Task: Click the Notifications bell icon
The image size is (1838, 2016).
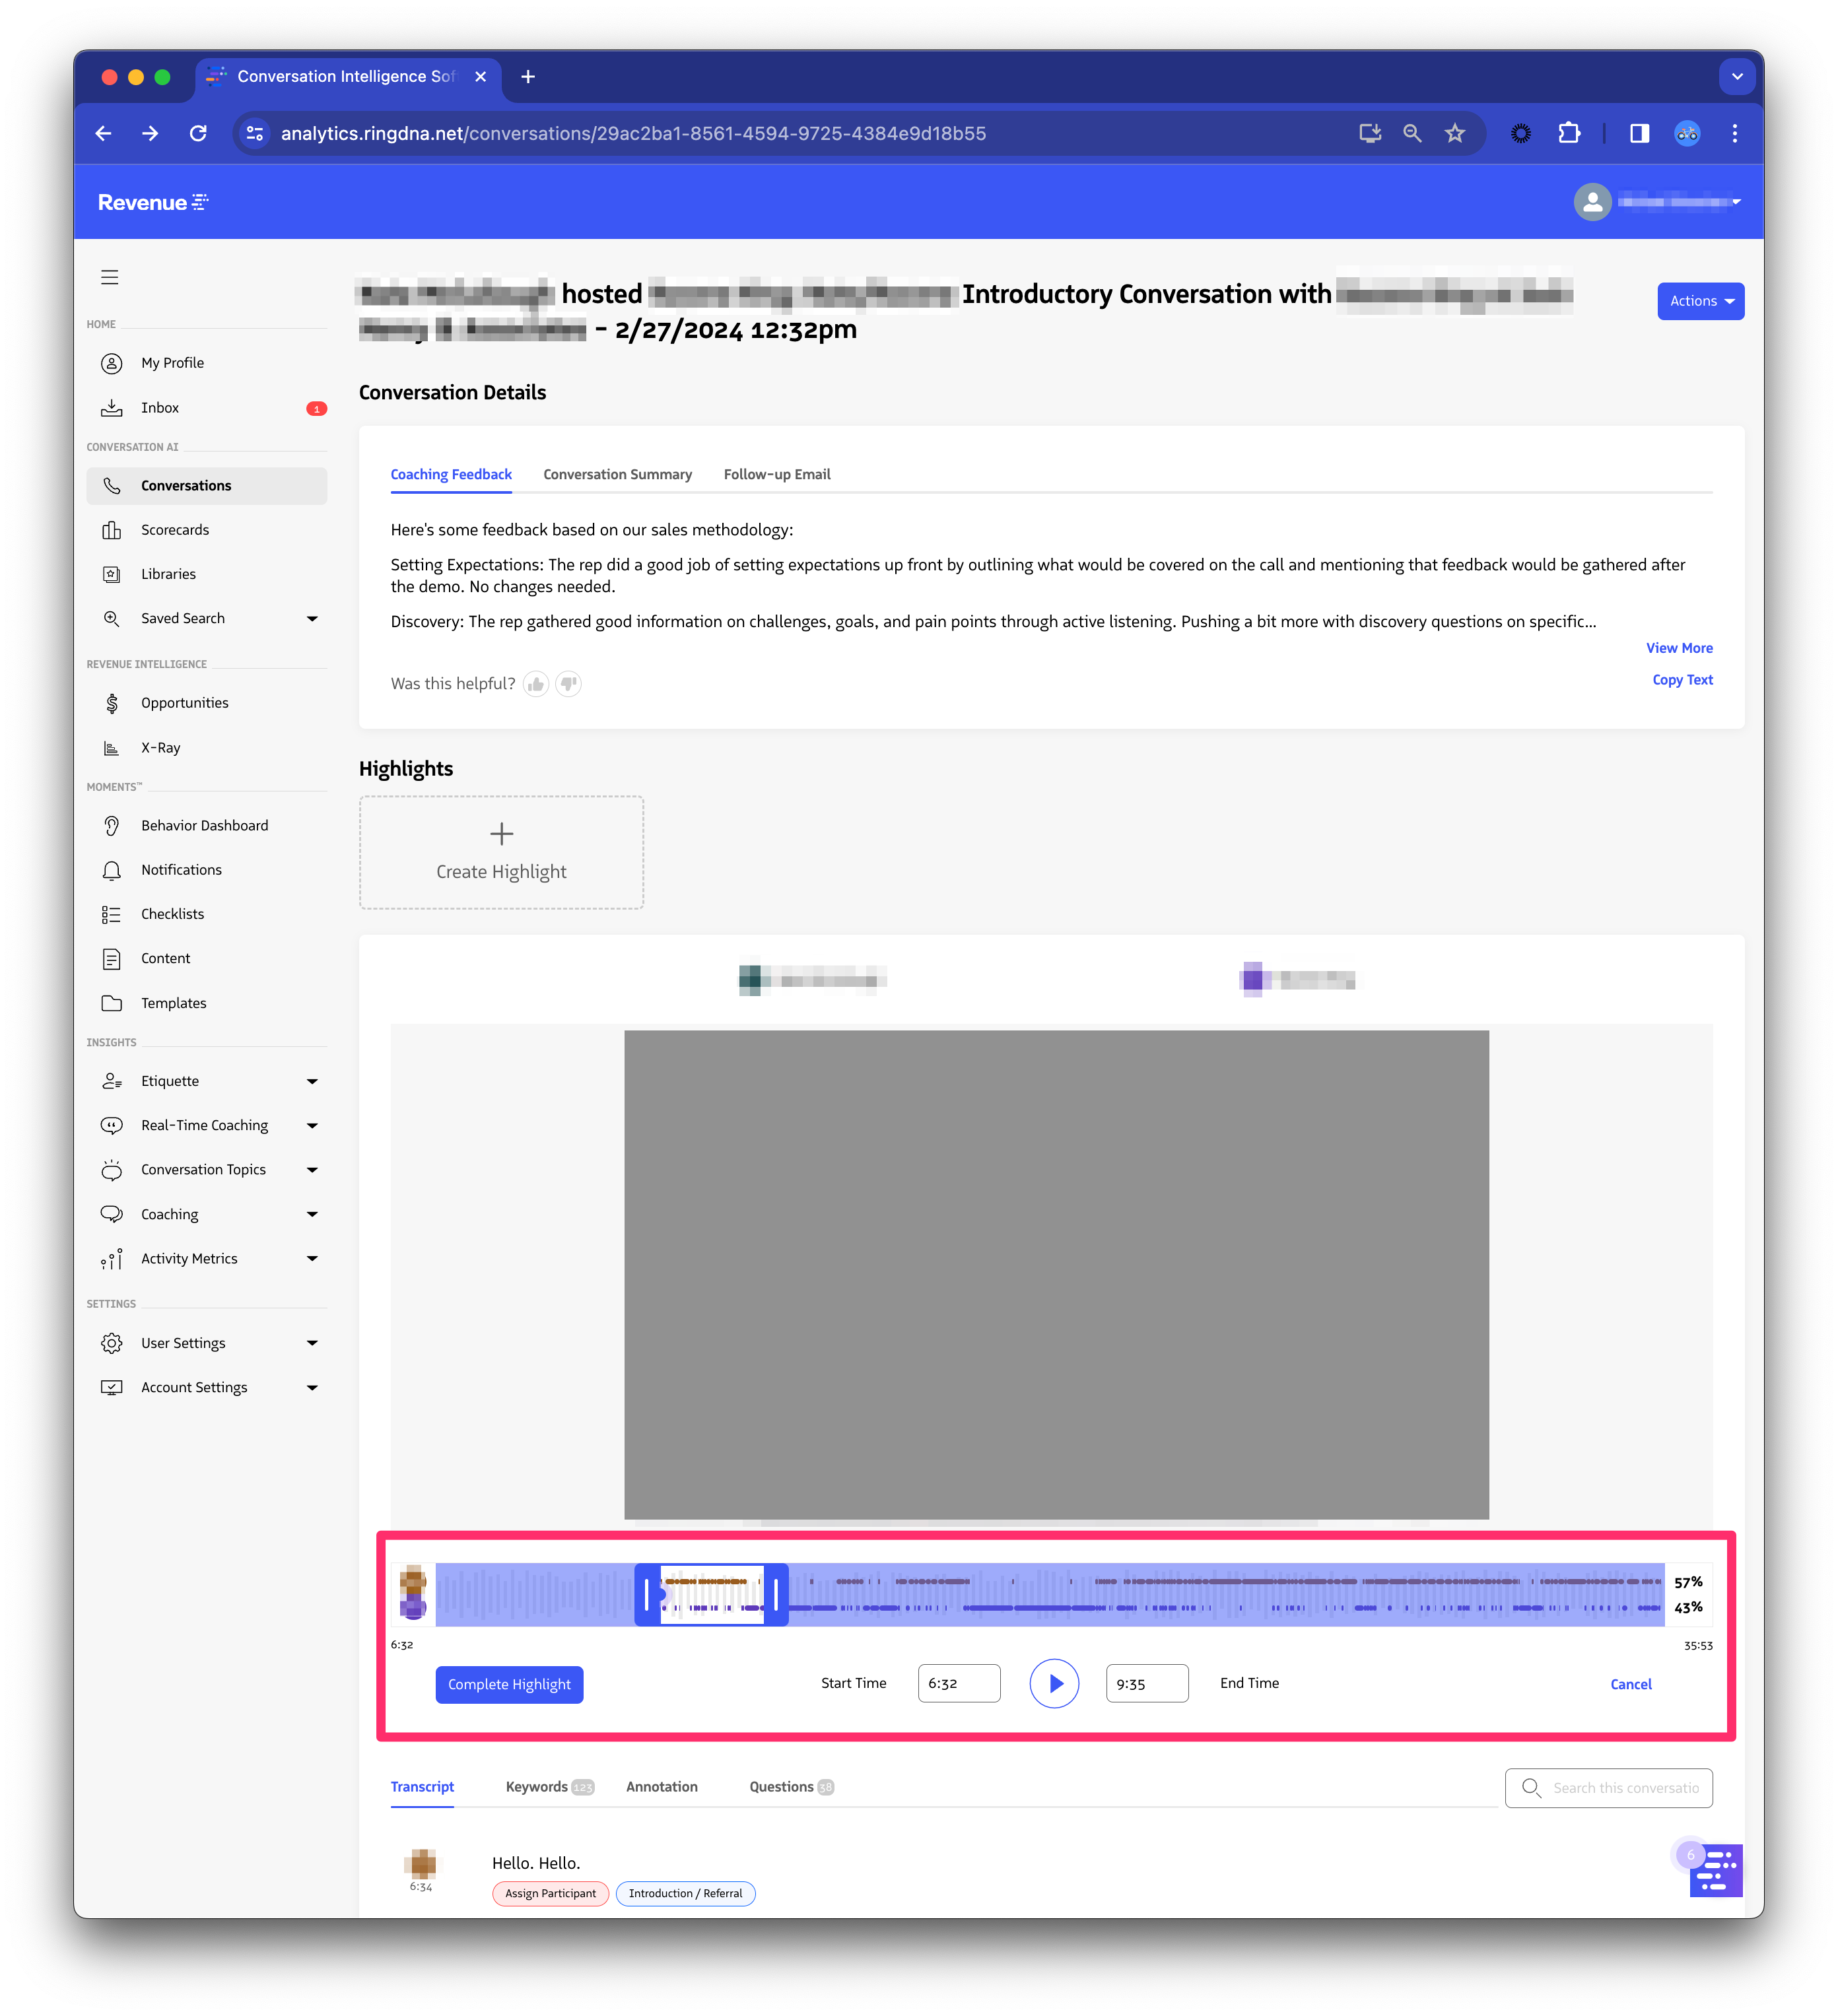Action: point(112,870)
